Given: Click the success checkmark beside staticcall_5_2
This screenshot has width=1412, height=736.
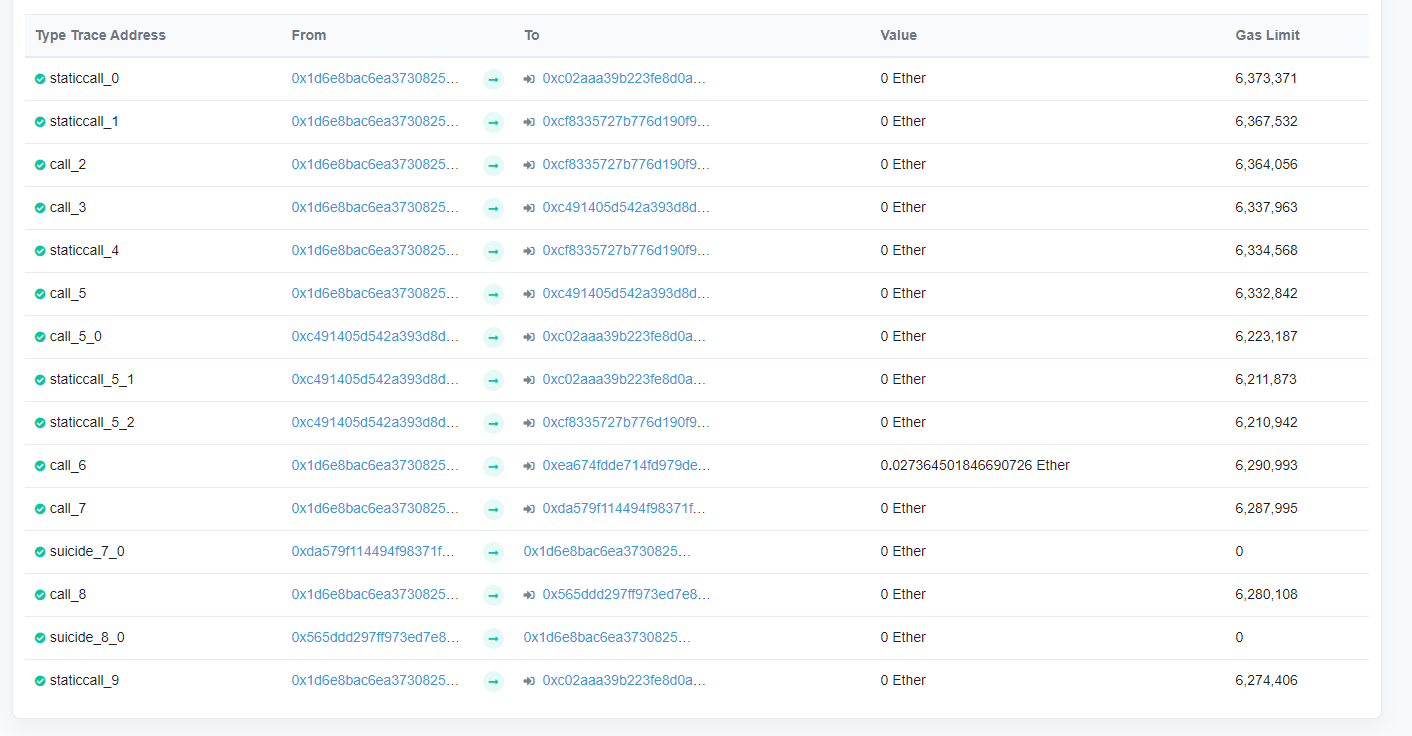Looking at the screenshot, I should 40,423.
